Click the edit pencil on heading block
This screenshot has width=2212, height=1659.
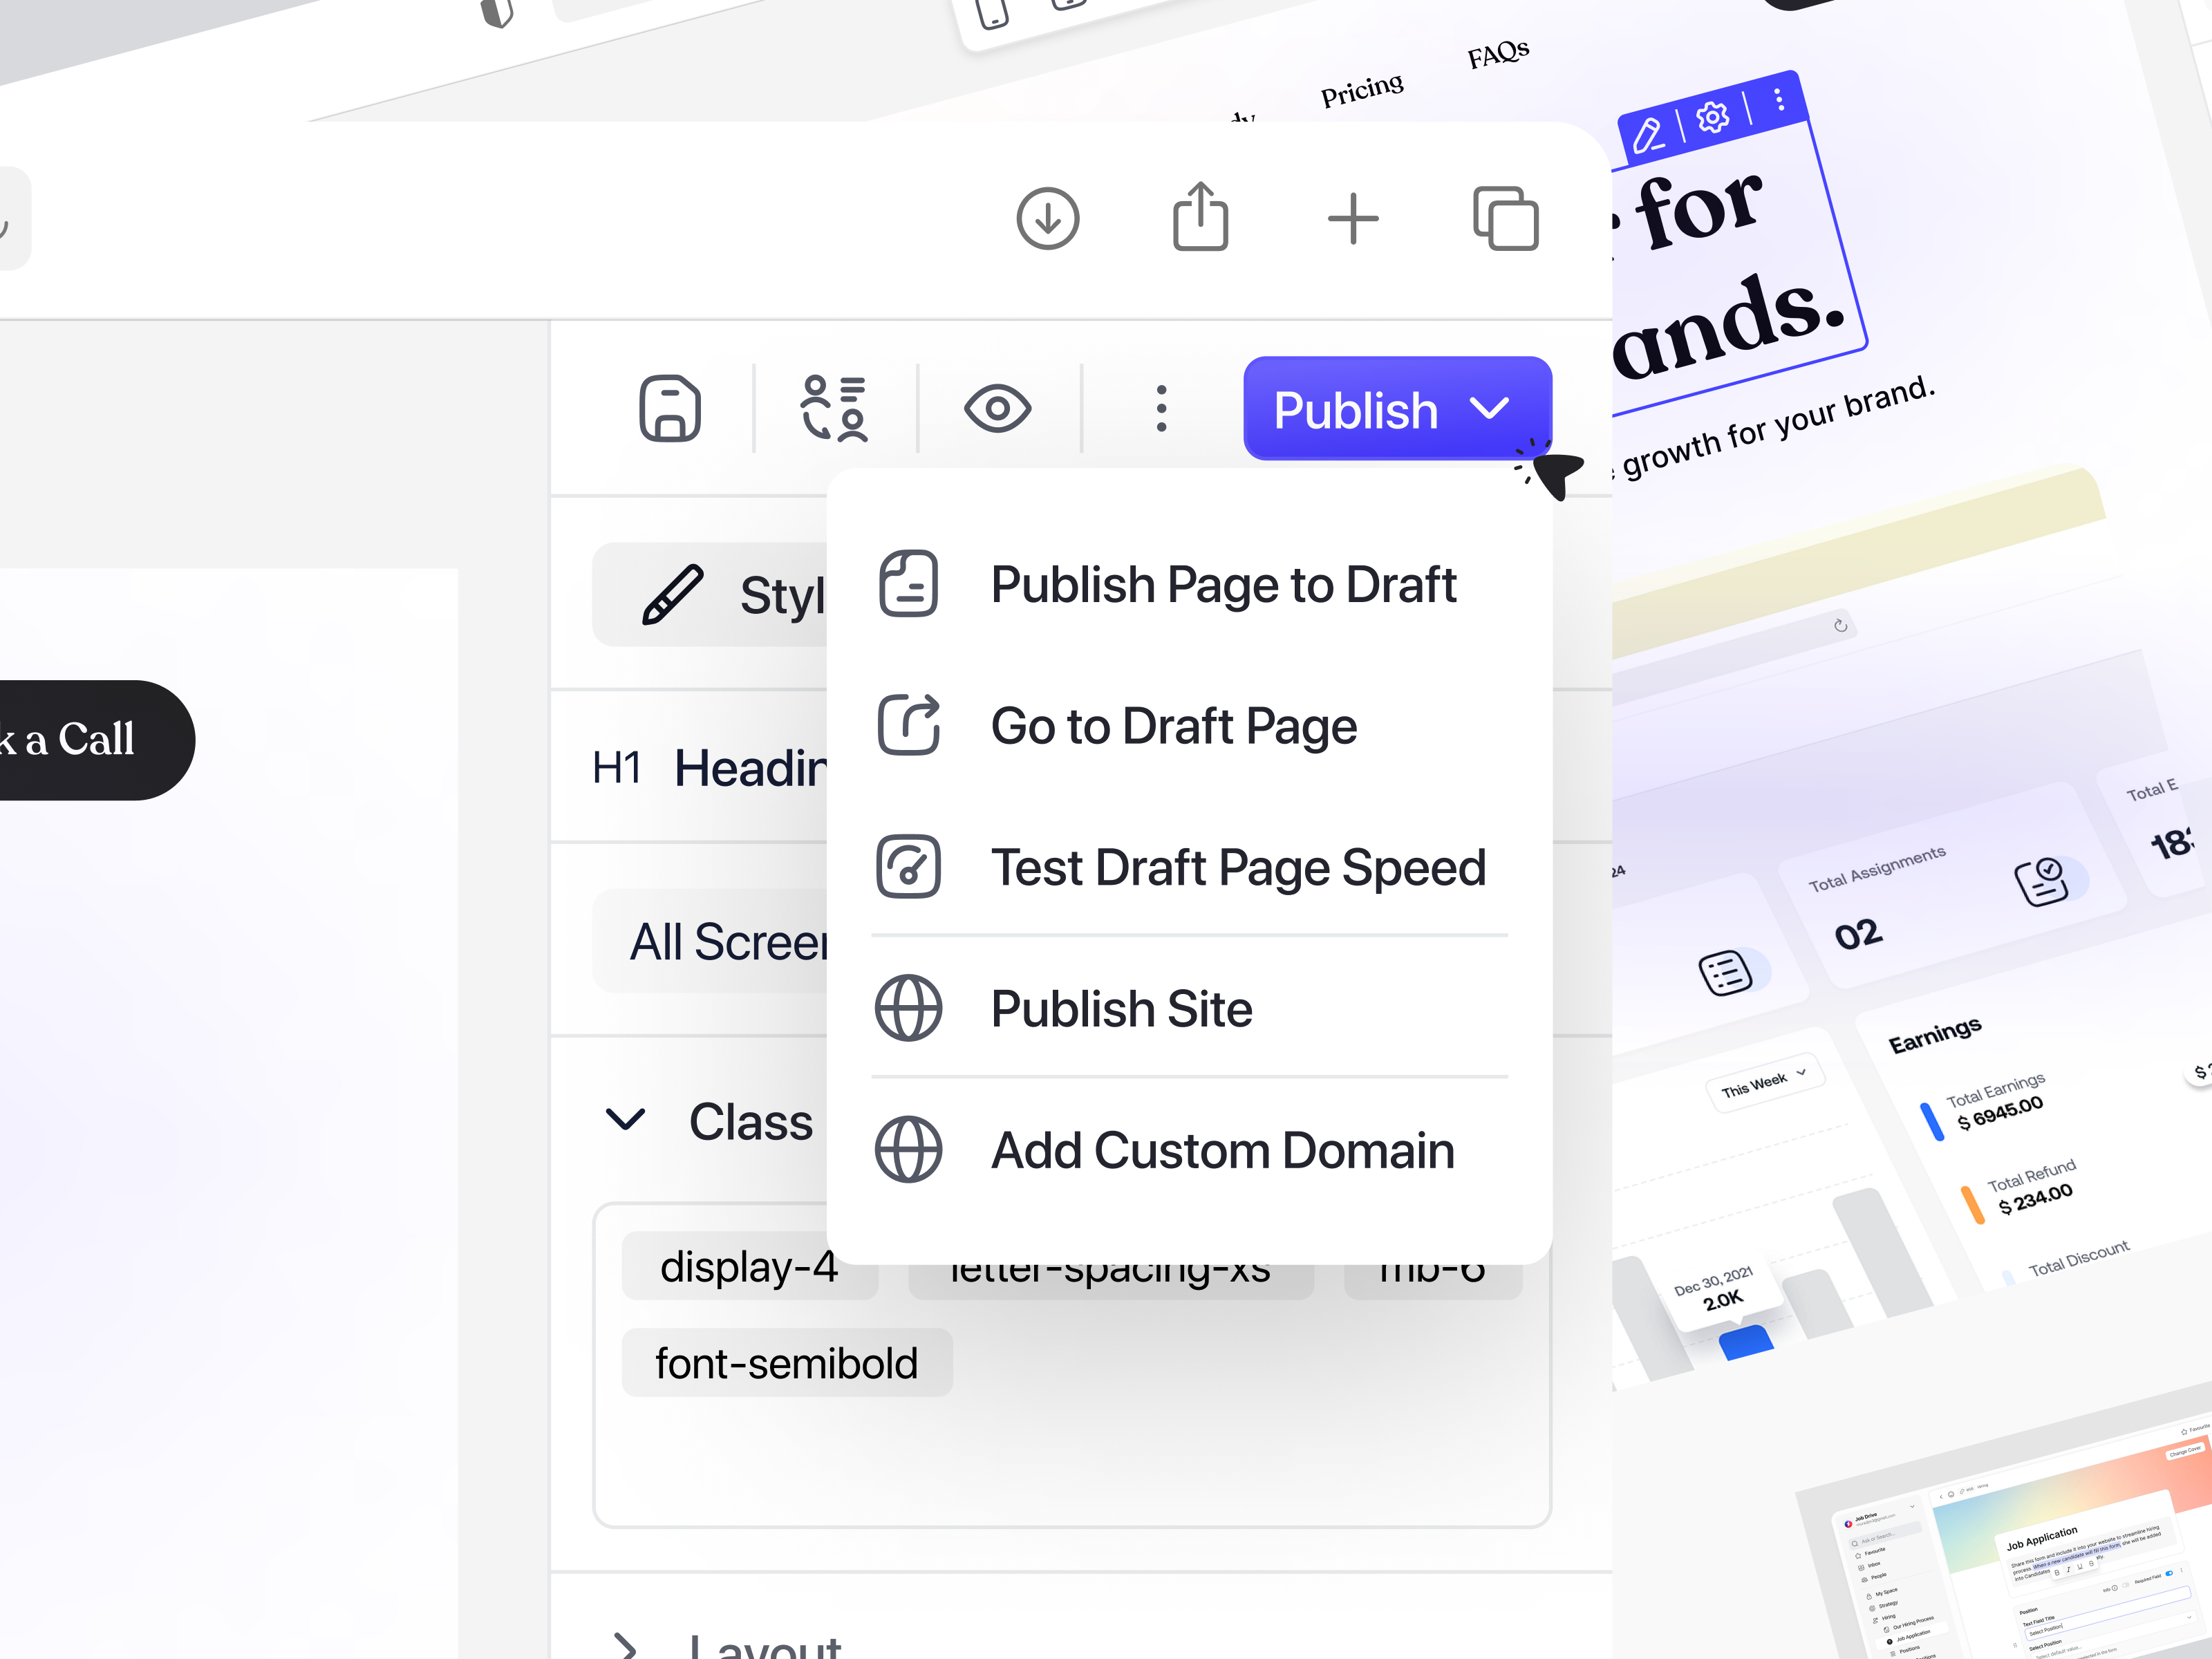[1647, 135]
